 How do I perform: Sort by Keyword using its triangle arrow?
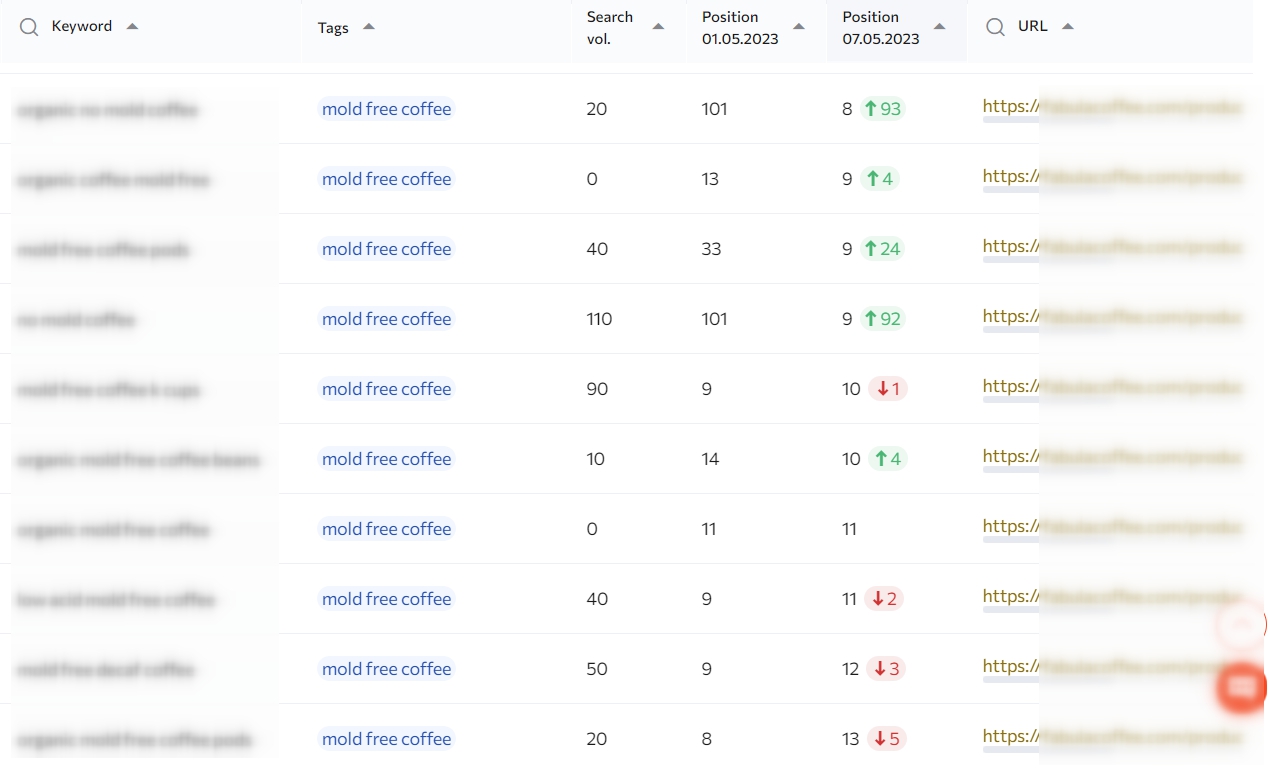(x=132, y=26)
